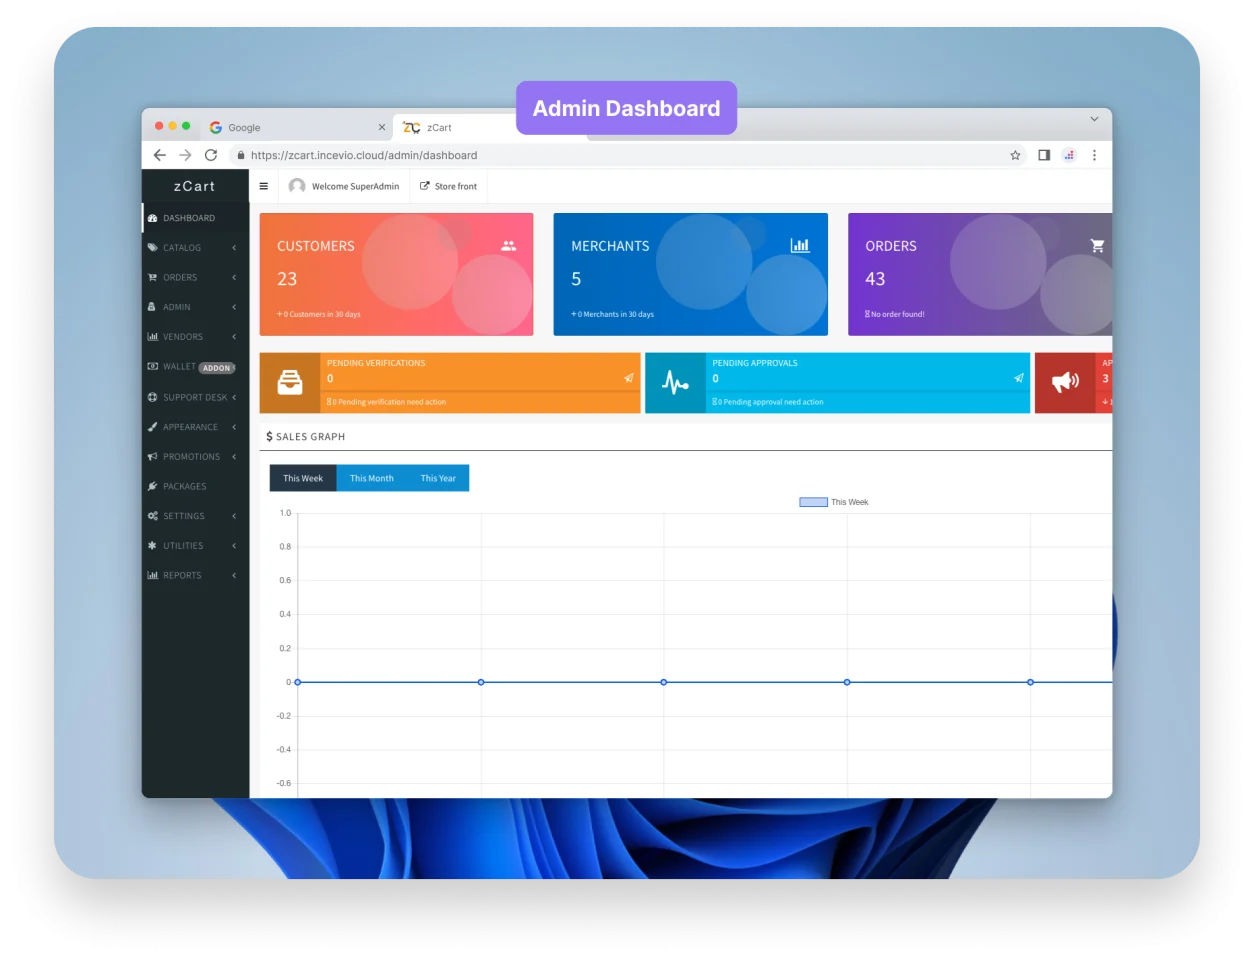1254x960 pixels.
Task: Expand the Vendors menu chevron
Action: [234, 337]
